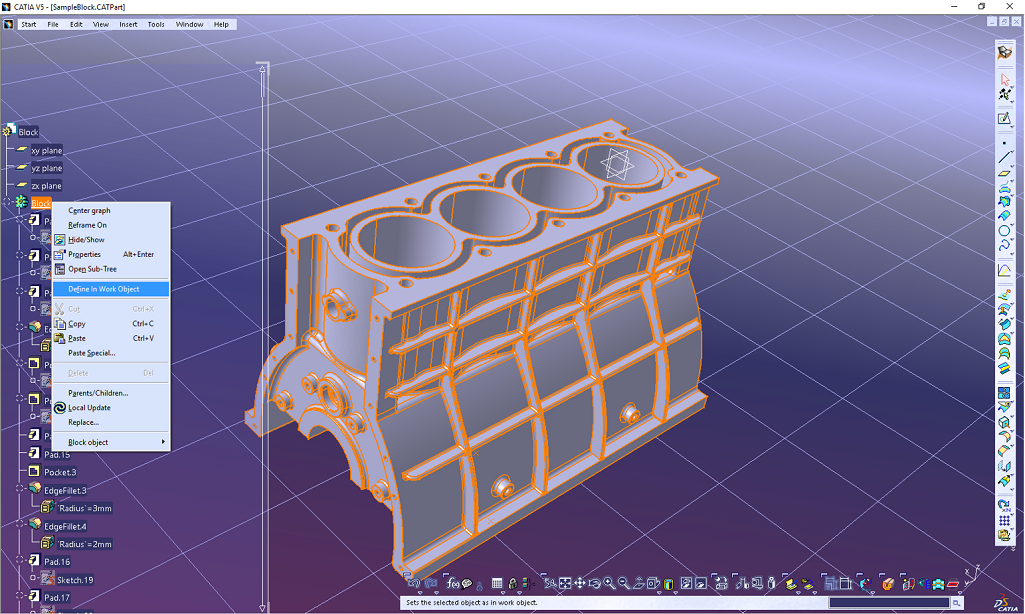Click the Fit All In icon
The image size is (1025, 614).
pos(565,583)
